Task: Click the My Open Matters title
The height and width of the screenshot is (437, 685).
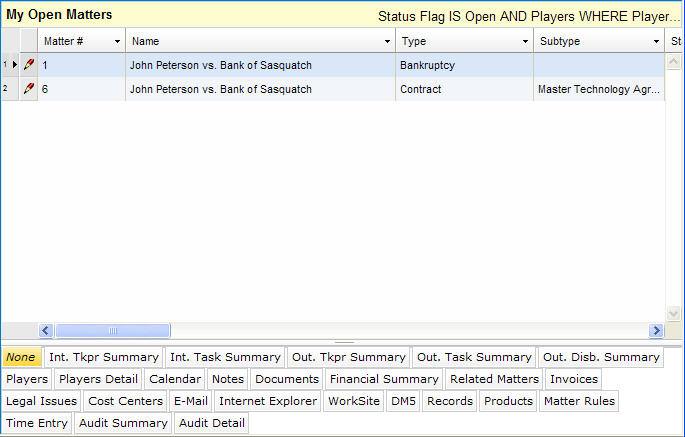Action: pos(59,14)
